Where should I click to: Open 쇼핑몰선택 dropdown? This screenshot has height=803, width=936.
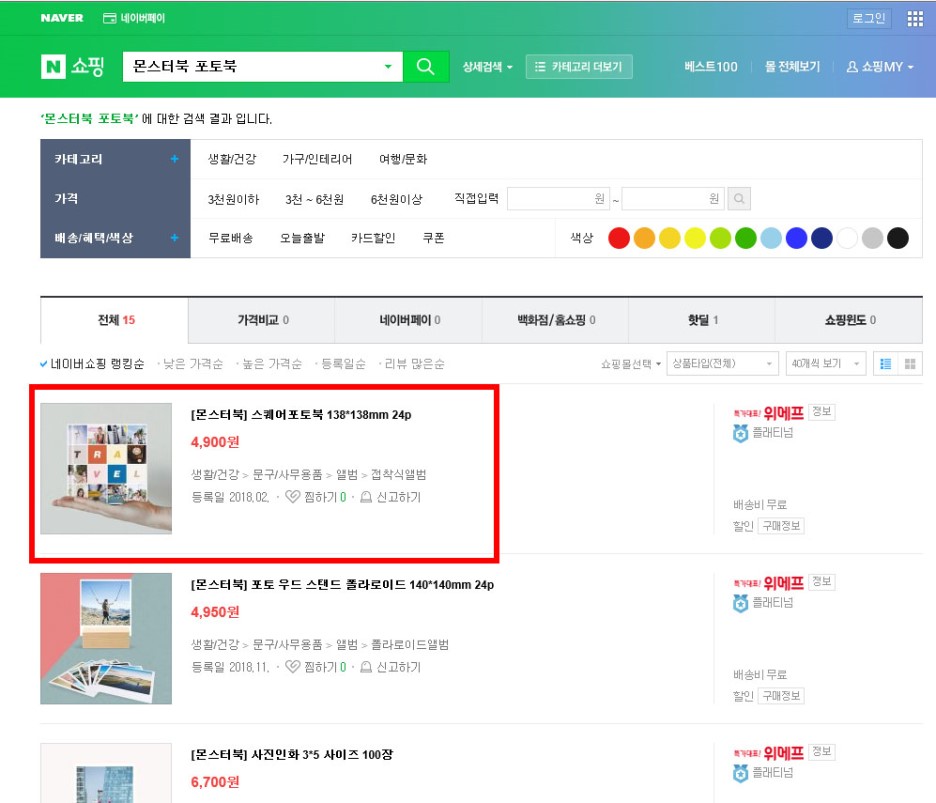point(630,364)
